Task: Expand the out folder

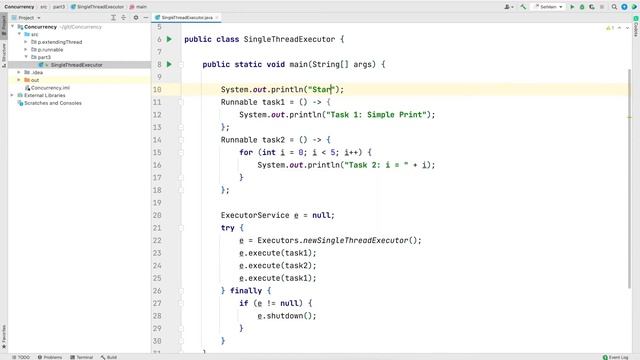Action: 19,80
